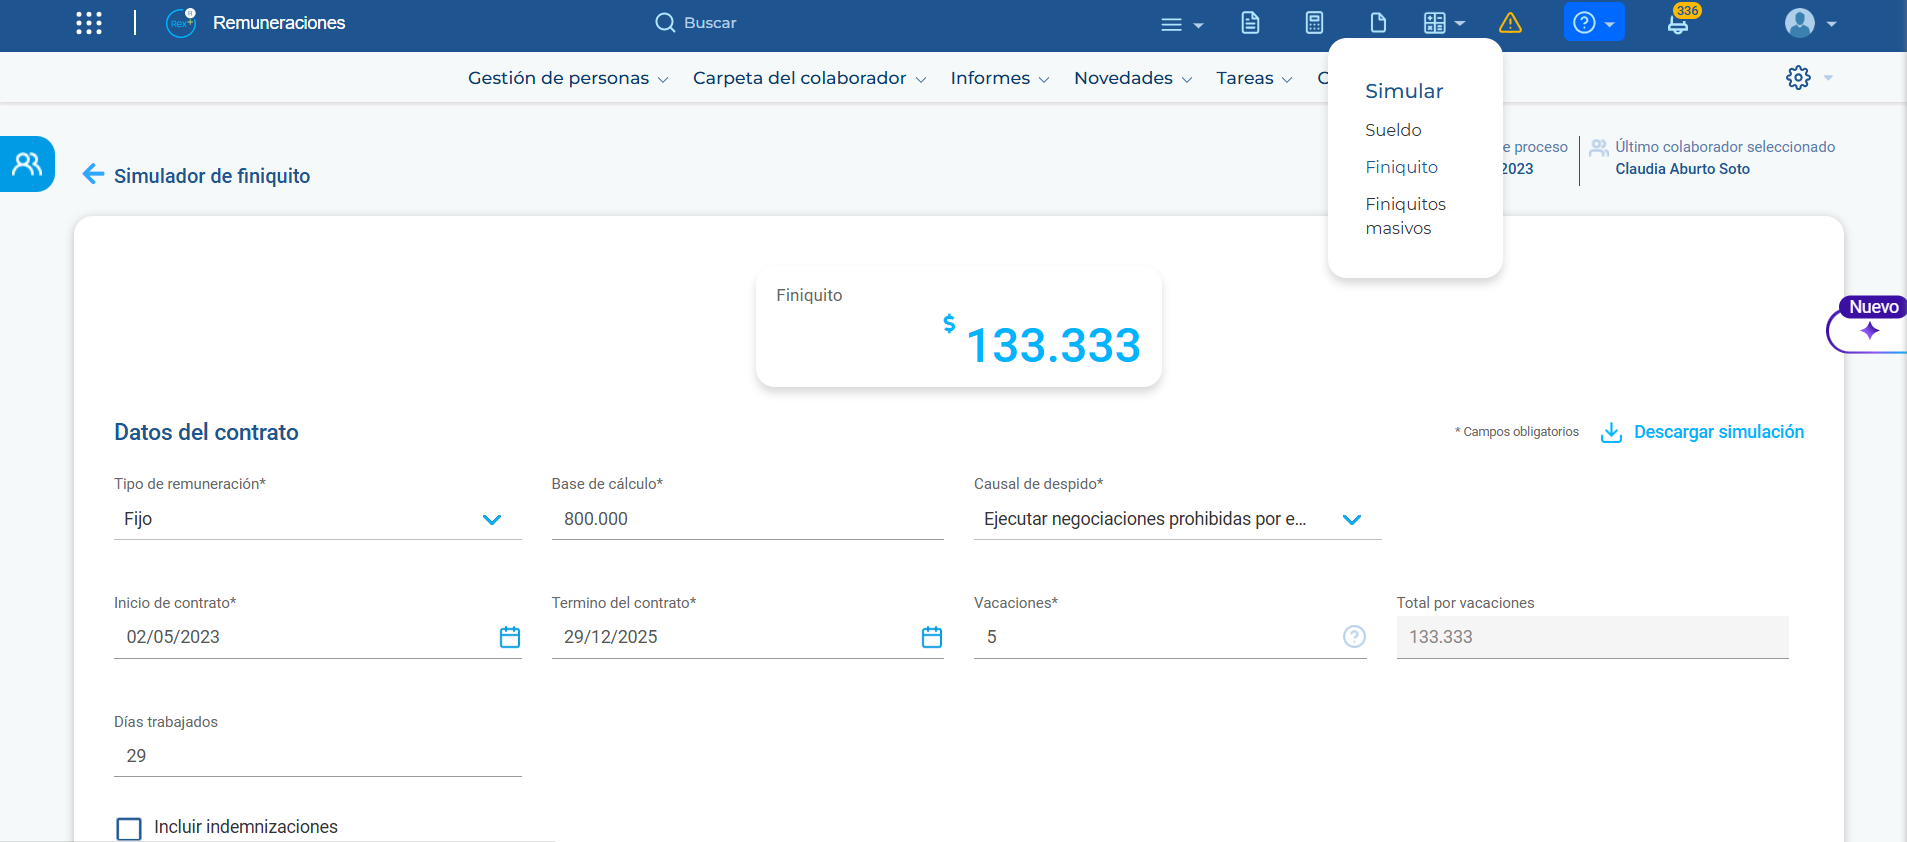1907x842 pixels.
Task: Enable the Incluir indemnizaciones checkbox
Action: pyautogui.click(x=129, y=828)
